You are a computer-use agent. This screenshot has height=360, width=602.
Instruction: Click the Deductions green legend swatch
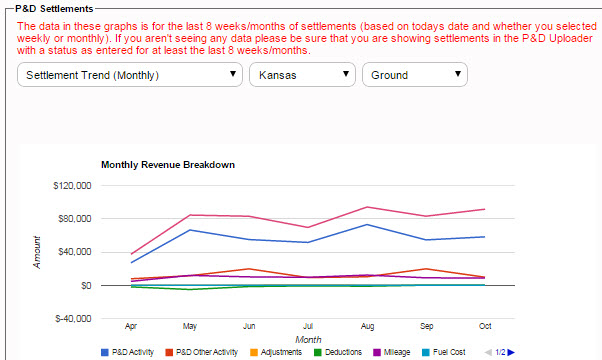pyautogui.click(x=318, y=352)
